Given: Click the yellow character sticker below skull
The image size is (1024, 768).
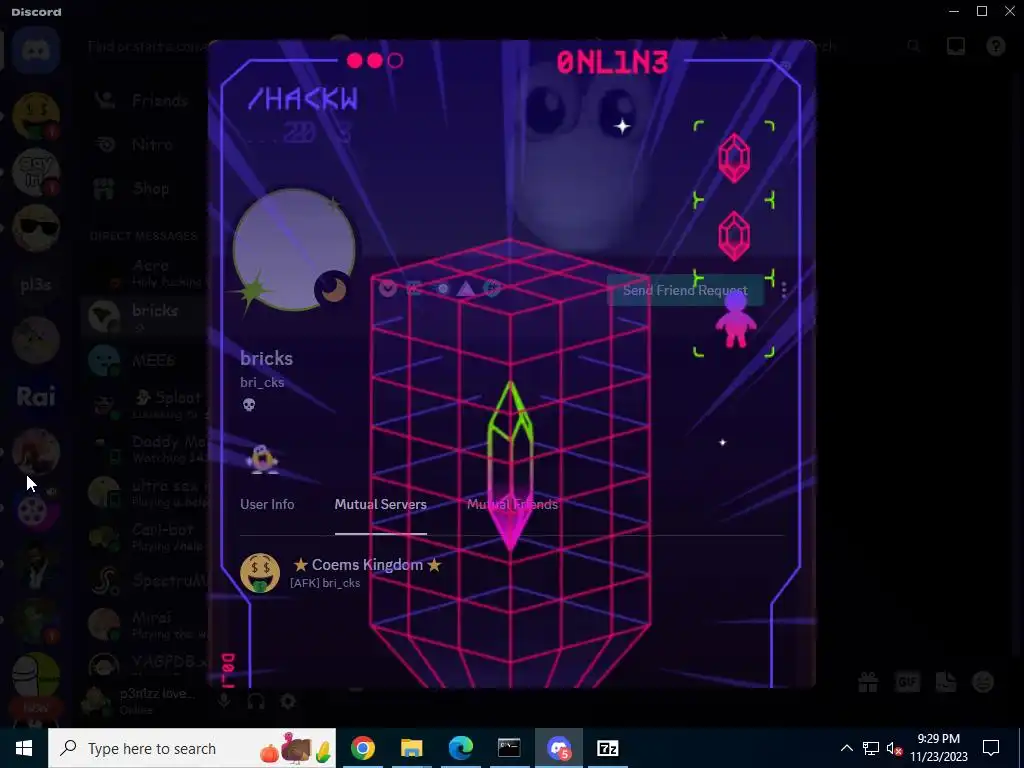Looking at the screenshot, I should point(263,458).
